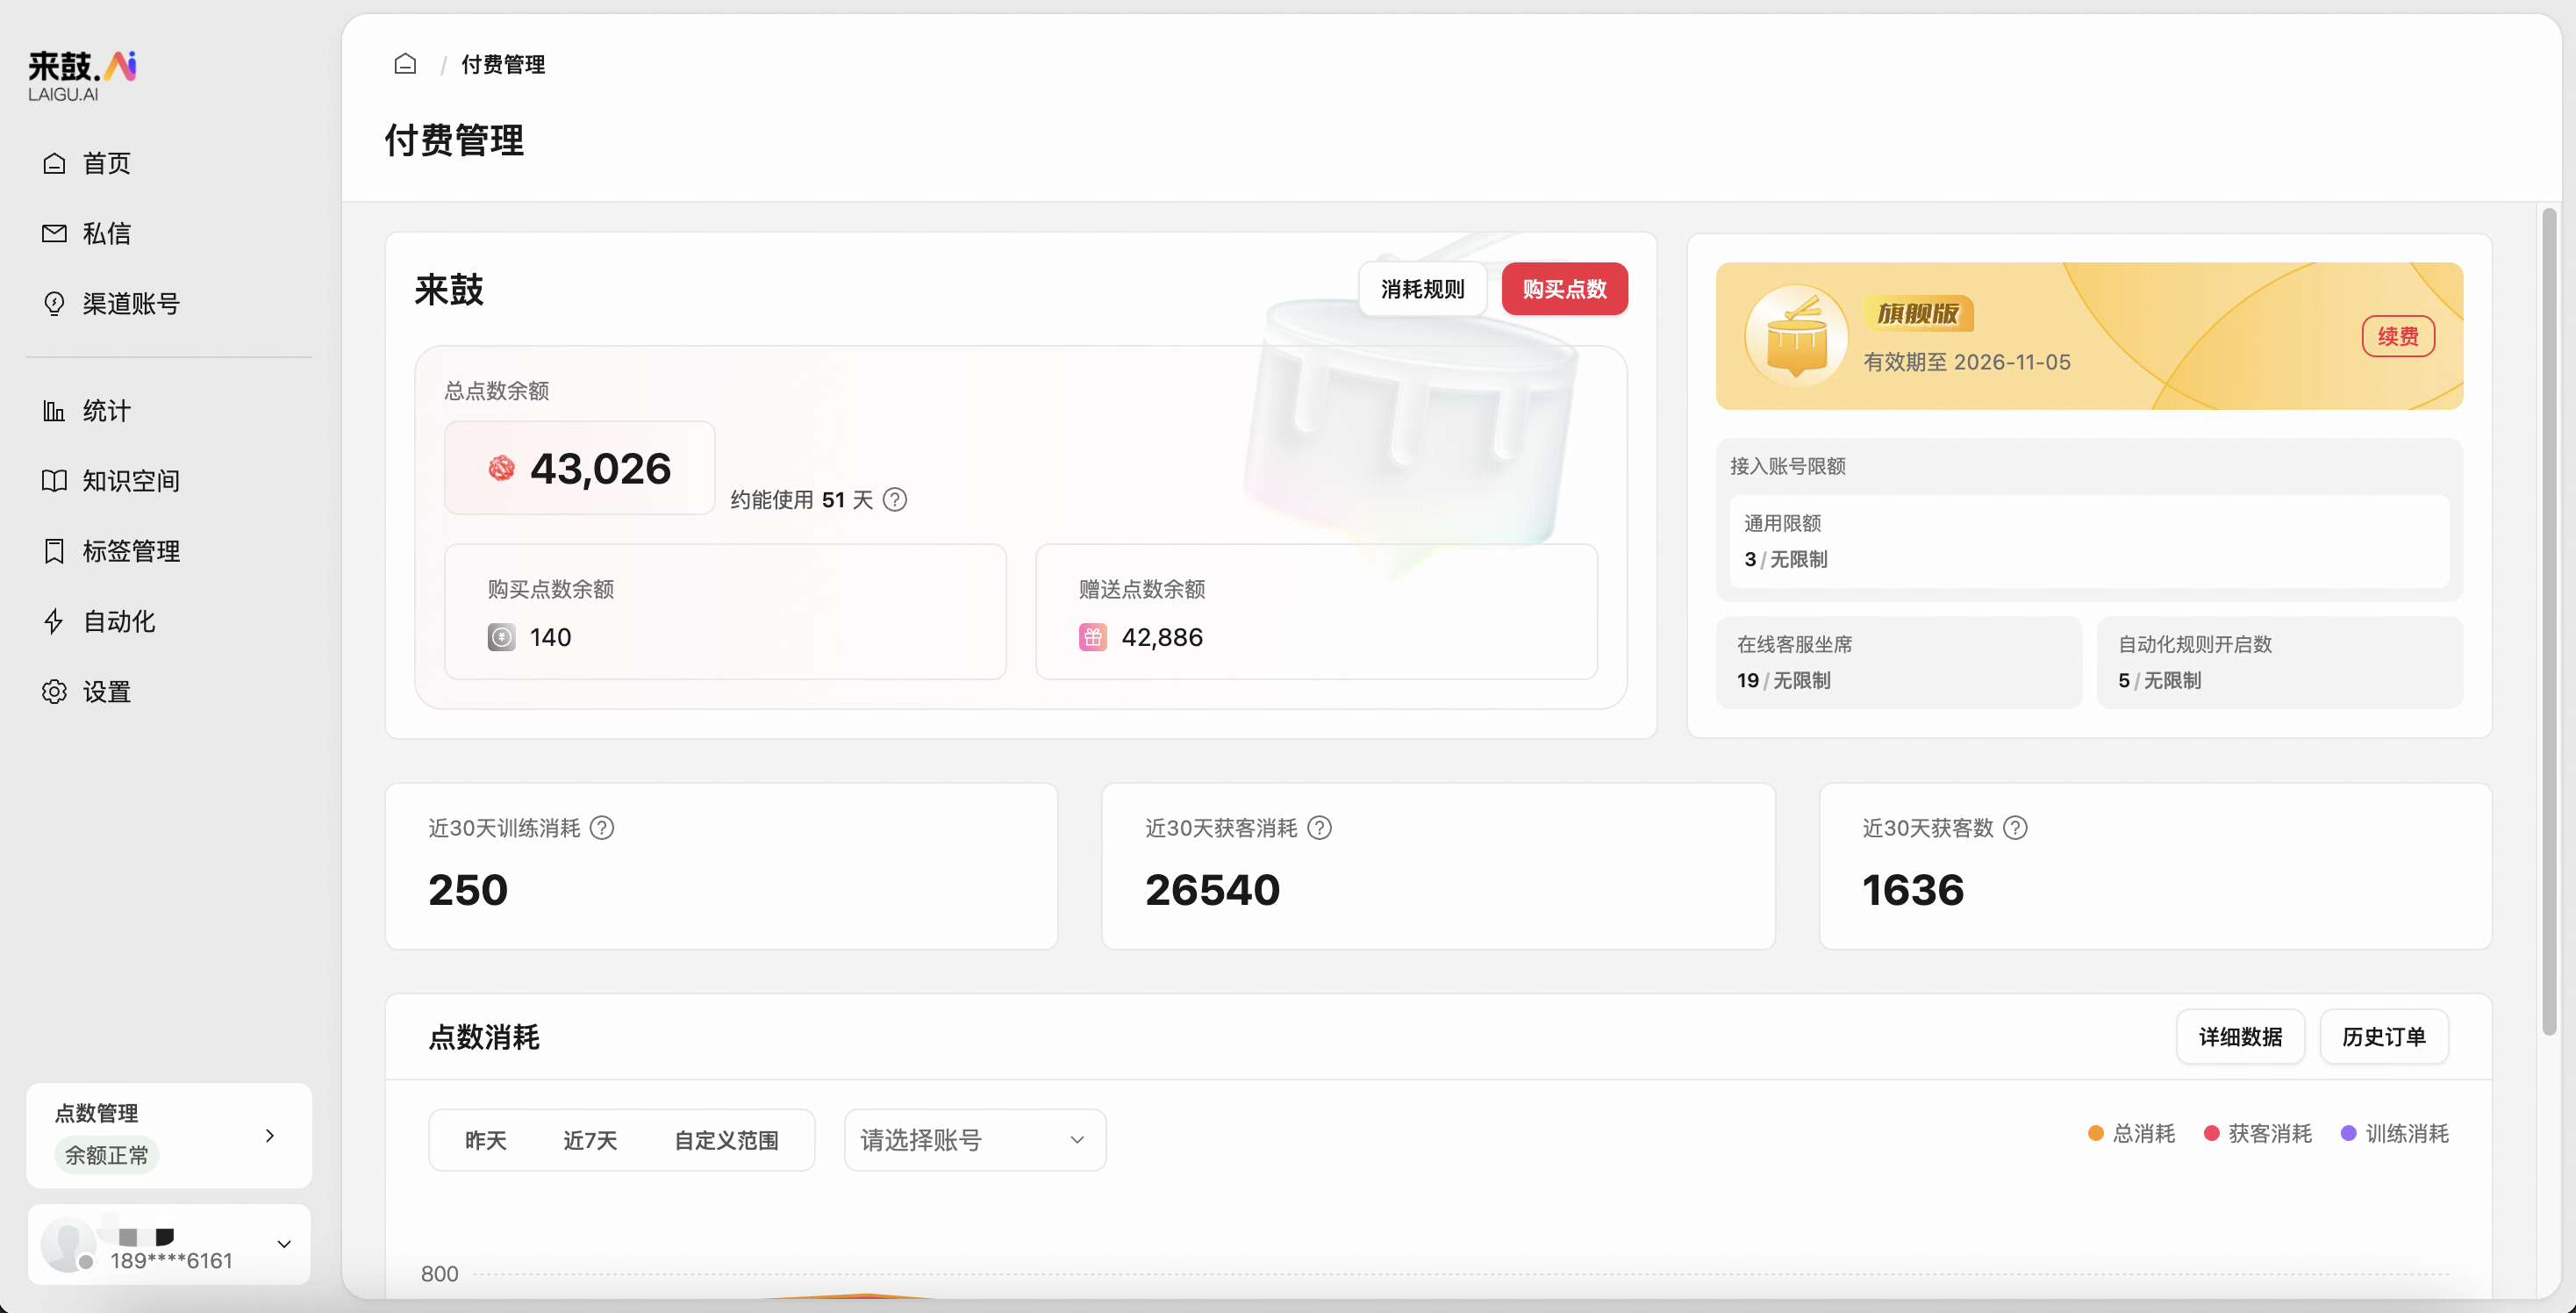Open the 首页 sidebar icon
Viewport: 2576px width, 1313px height.
(106, 163)
